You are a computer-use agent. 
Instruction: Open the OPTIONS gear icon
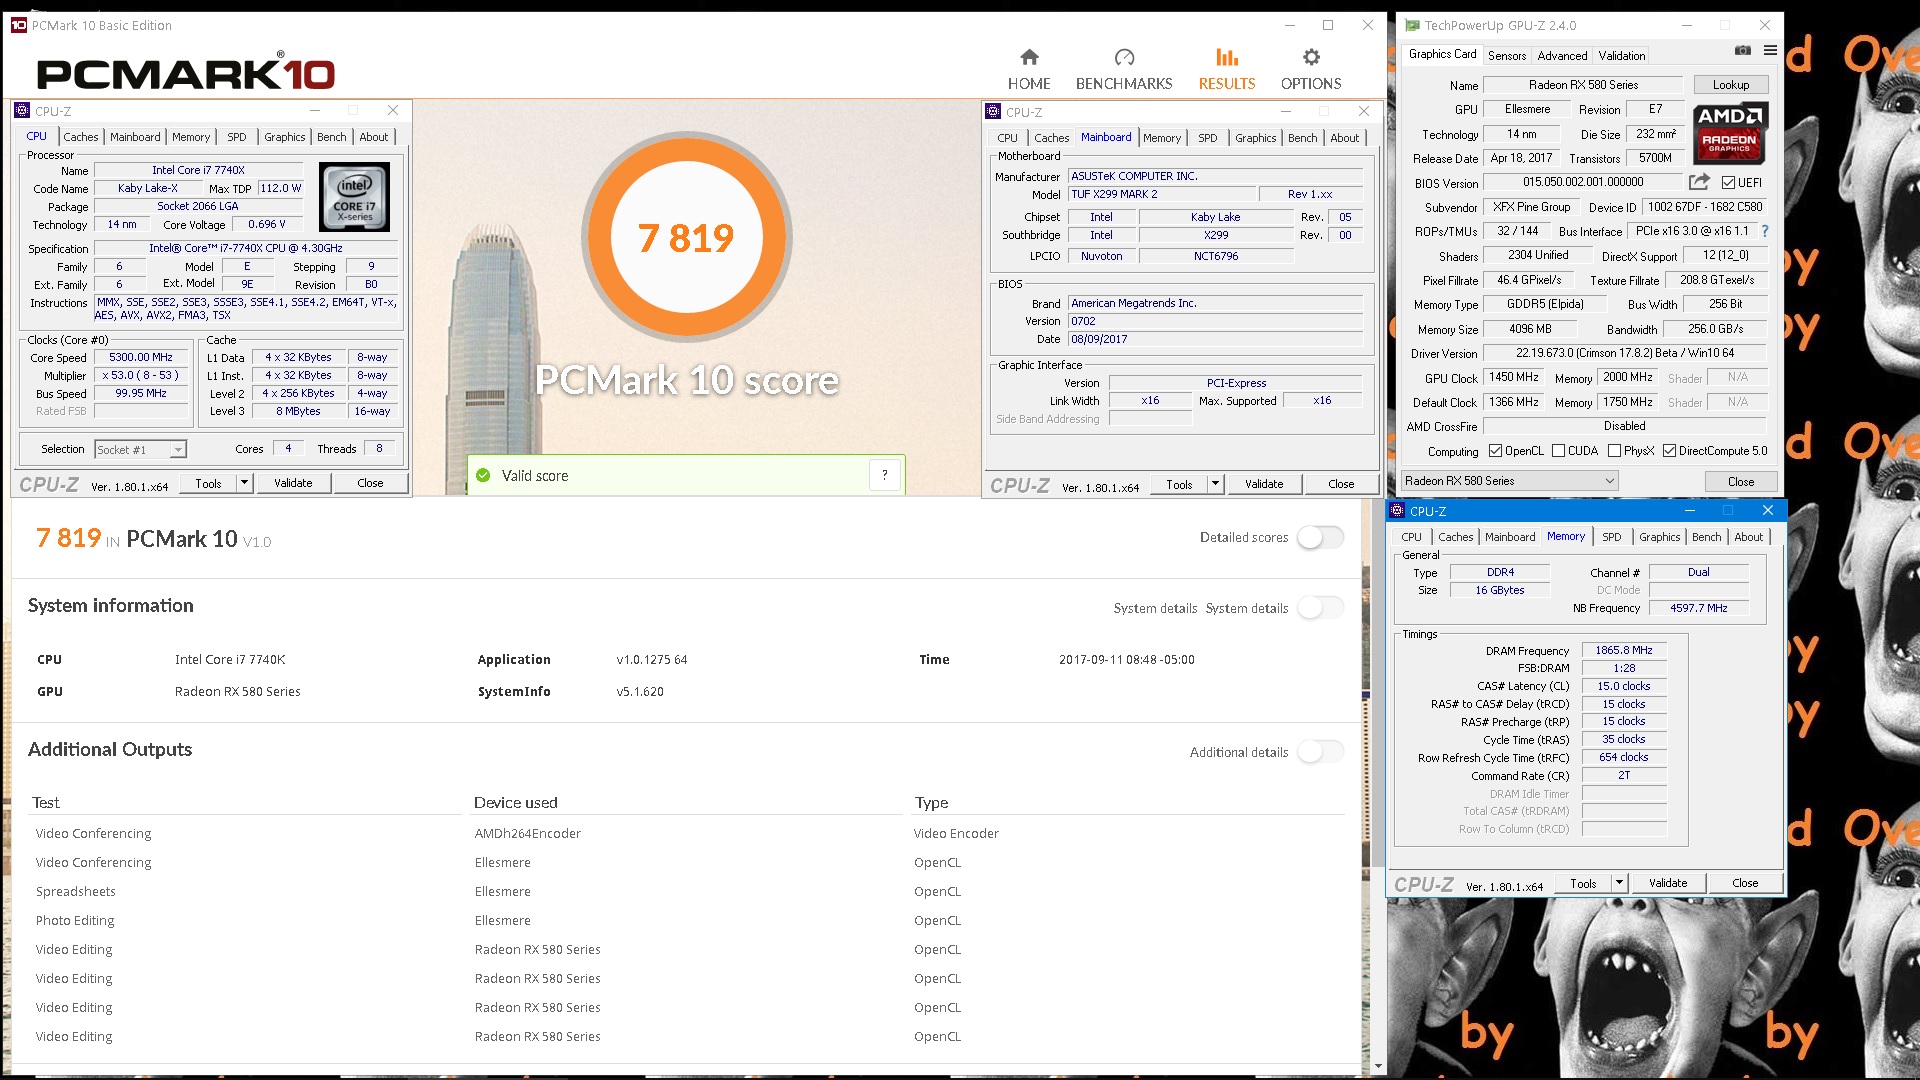1311,57
